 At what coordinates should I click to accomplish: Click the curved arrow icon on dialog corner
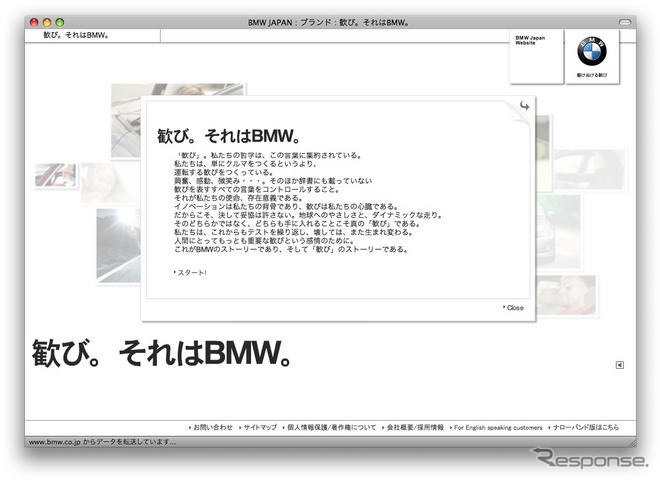pyautogui.click(x=524, y=106)
